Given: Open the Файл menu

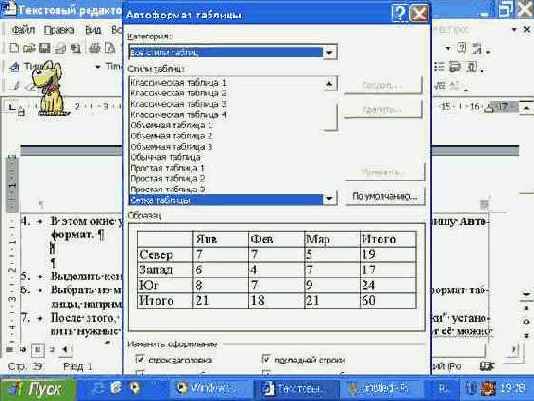Looking at the screenshot, I should point(23,30).
